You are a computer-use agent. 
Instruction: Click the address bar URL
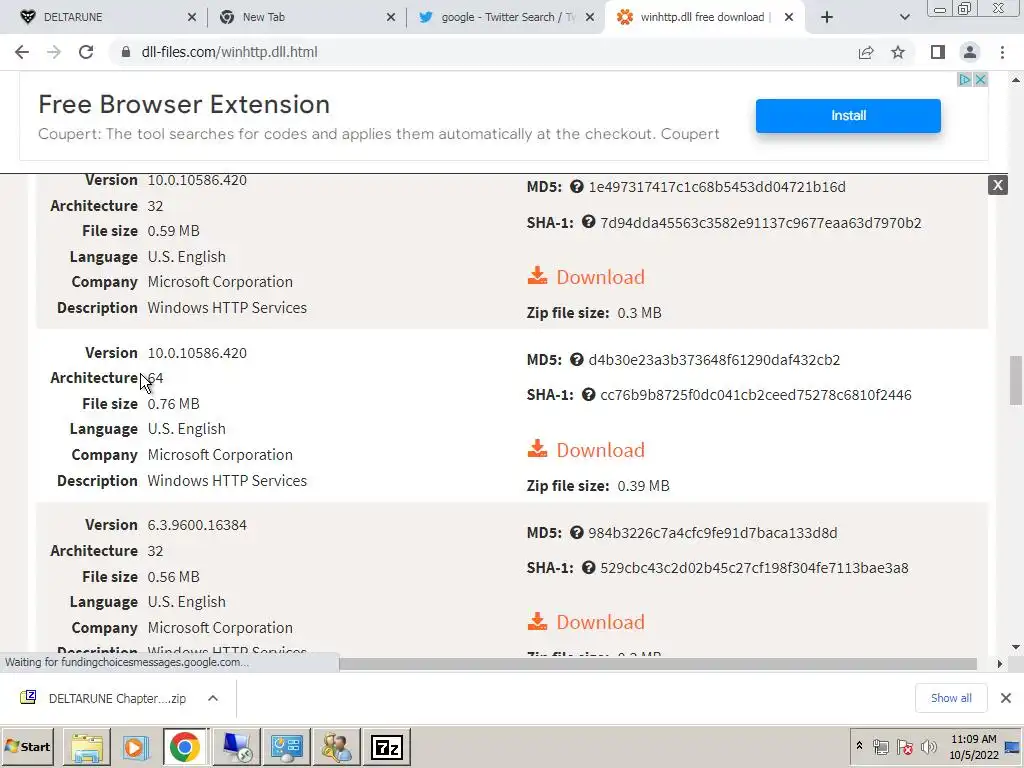[229, 52]
